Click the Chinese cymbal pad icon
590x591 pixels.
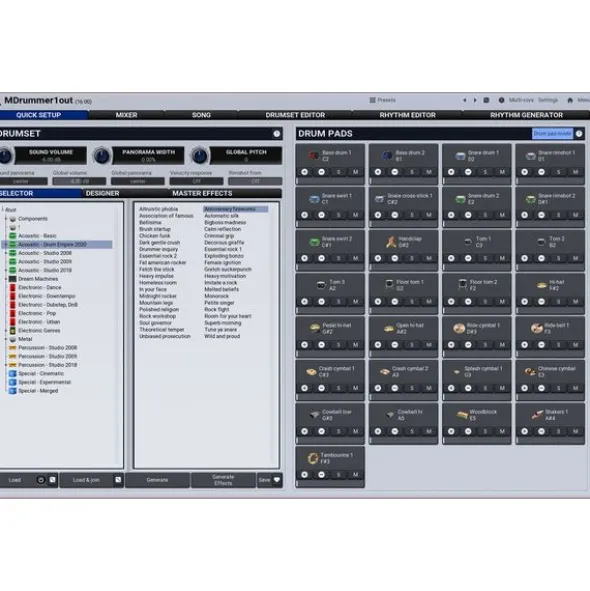click(530, 372)
